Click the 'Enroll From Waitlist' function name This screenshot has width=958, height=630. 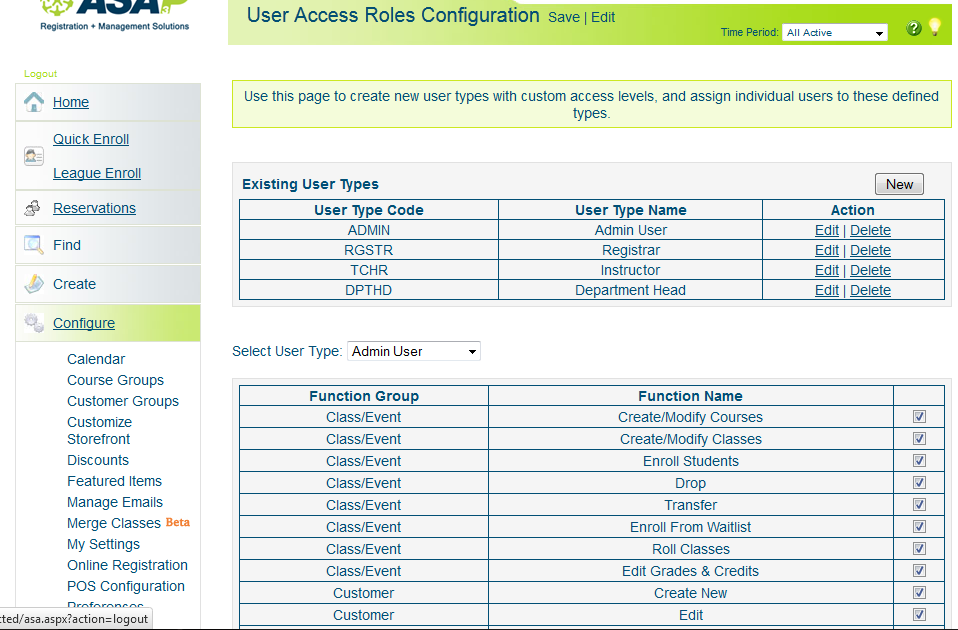[x=690, y=527]
